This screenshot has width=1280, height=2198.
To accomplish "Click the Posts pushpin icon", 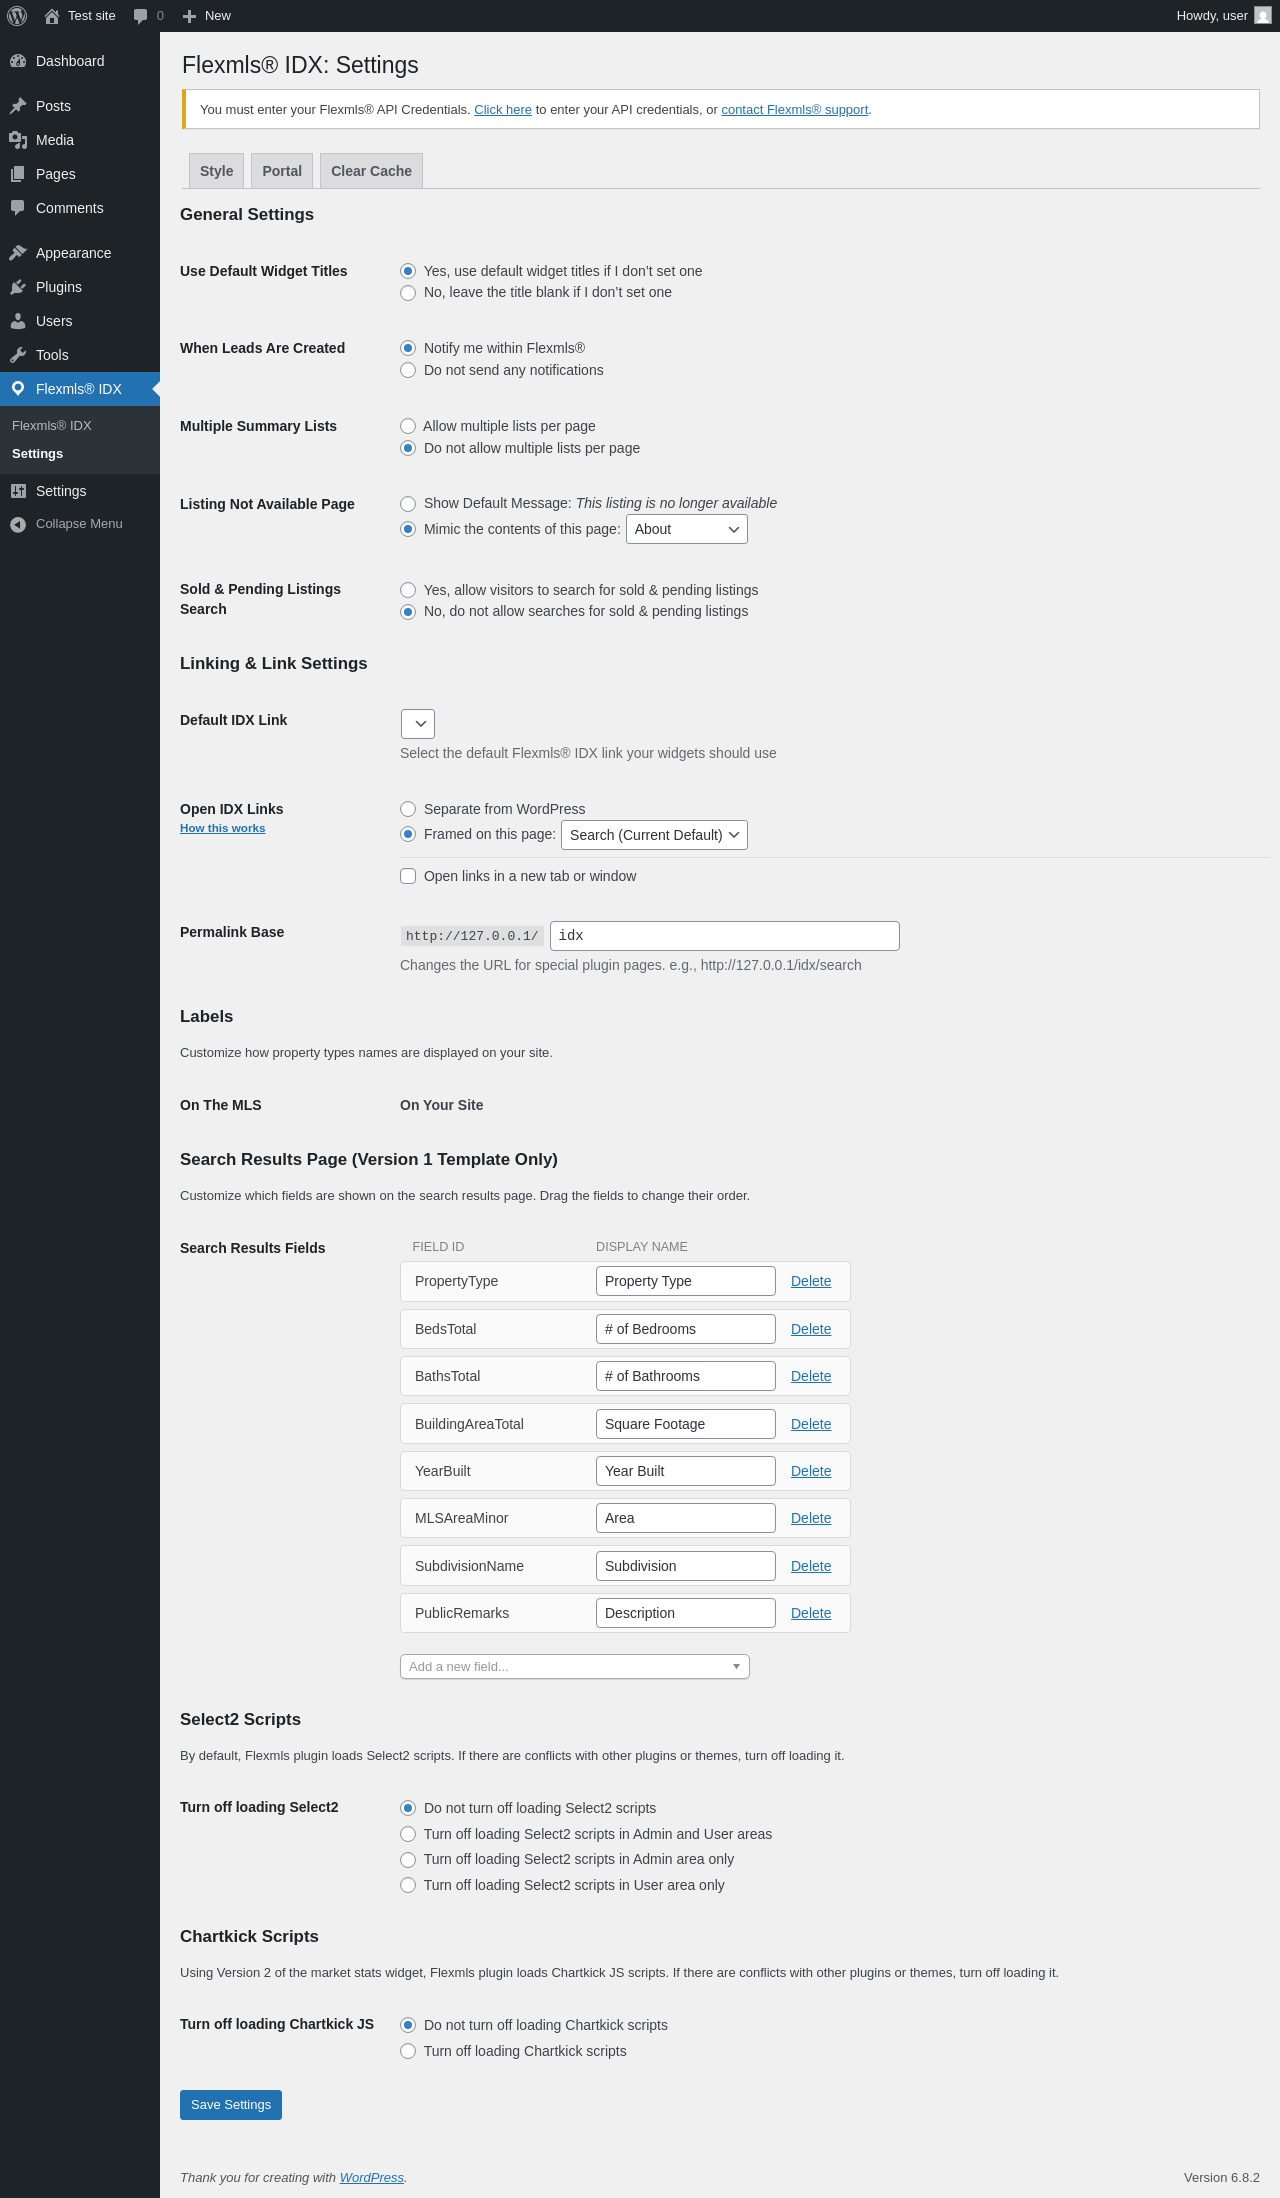I will (x=18, y=106).
